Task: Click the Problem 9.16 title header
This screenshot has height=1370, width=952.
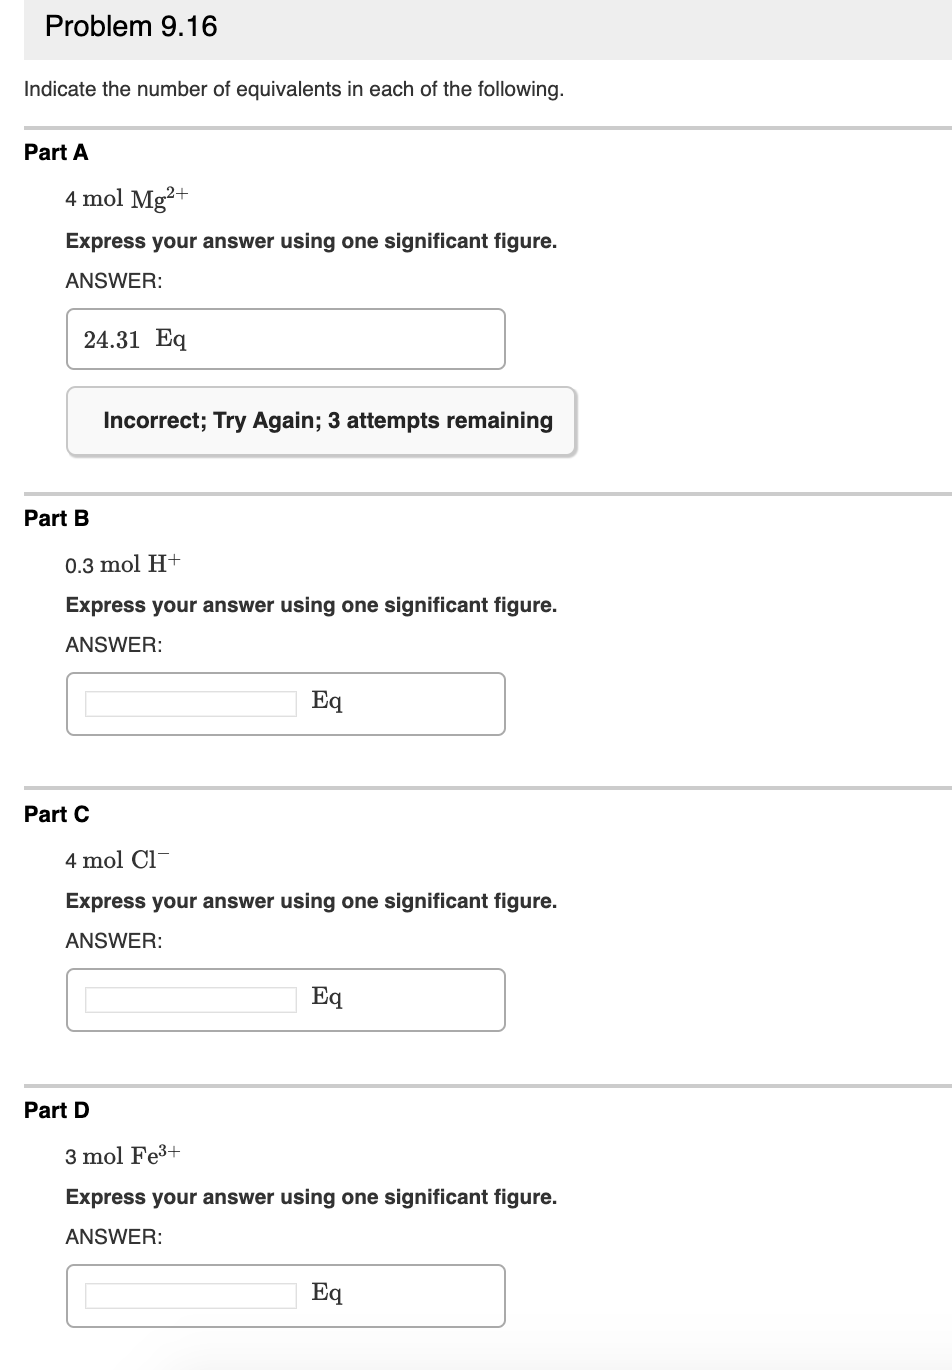Action: [130, 26]
